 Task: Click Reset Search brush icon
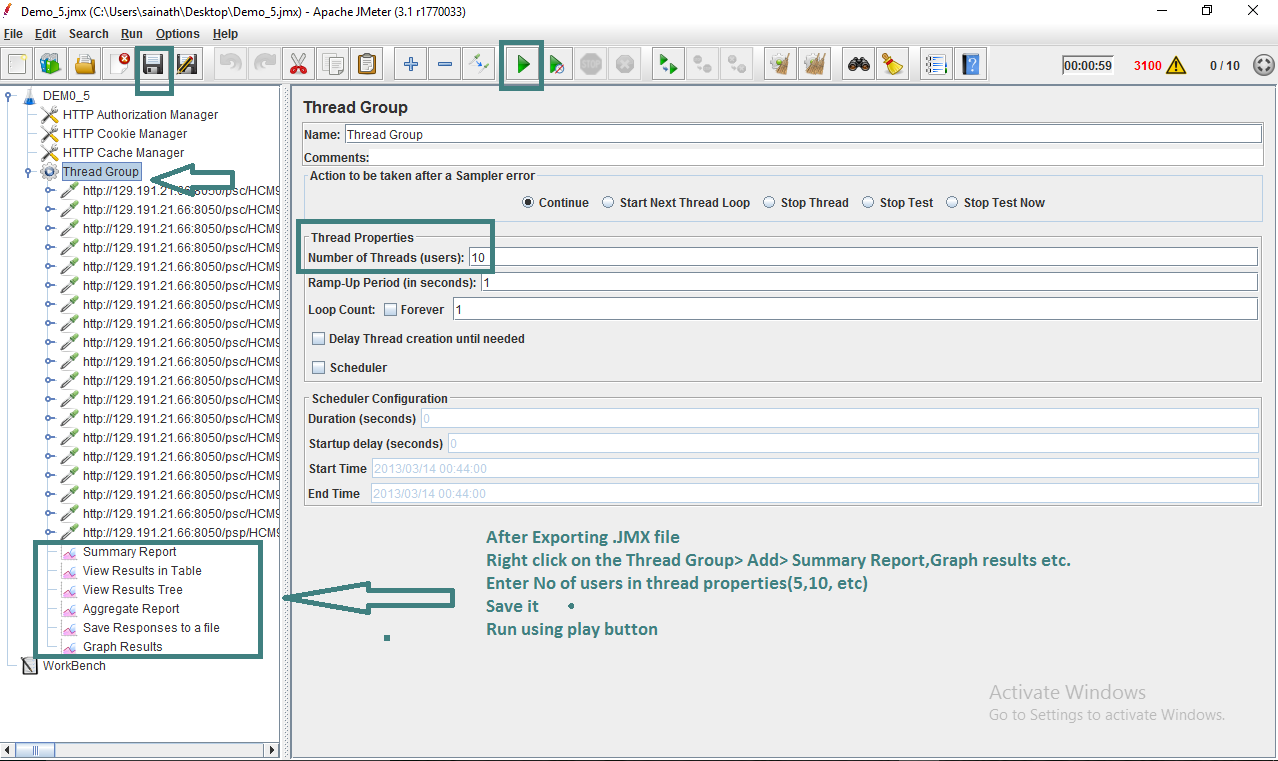[892, 65]
